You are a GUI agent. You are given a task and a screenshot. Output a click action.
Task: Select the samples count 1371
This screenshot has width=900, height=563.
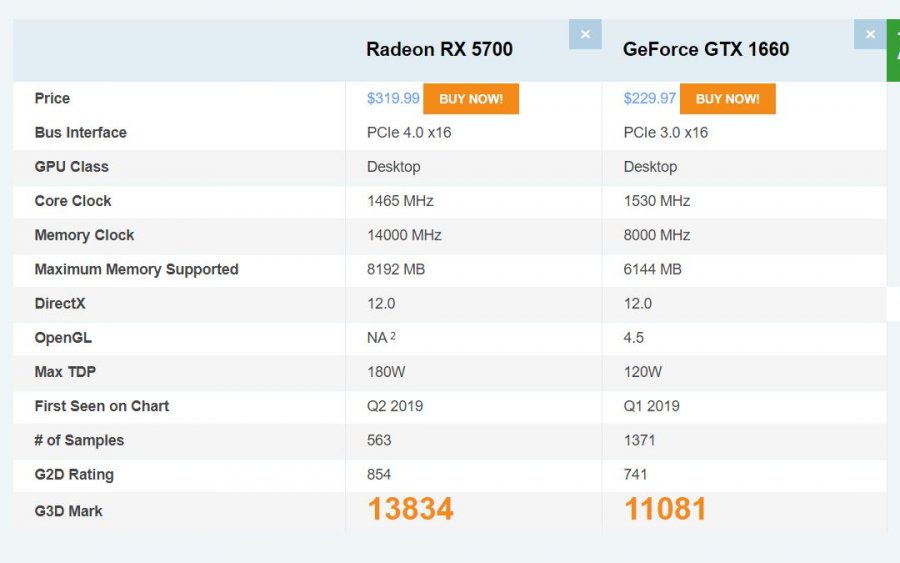click(640, 440)
